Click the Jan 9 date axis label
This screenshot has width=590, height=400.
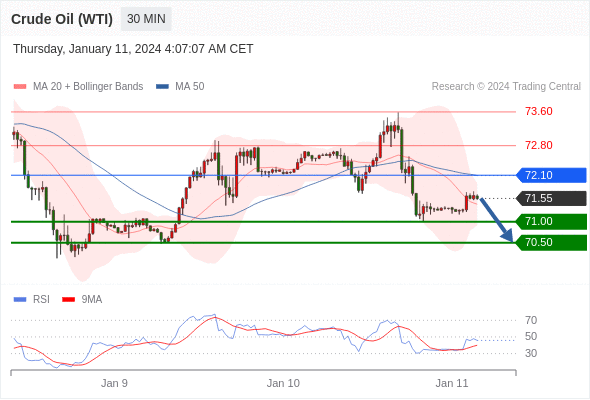tap(114, 383)
